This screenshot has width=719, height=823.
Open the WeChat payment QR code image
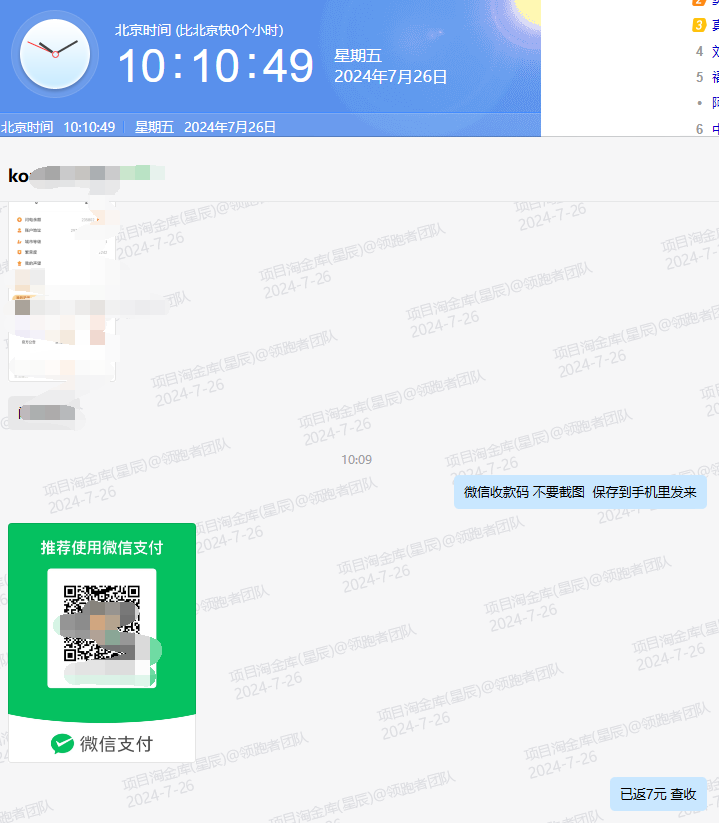point(102,642)
